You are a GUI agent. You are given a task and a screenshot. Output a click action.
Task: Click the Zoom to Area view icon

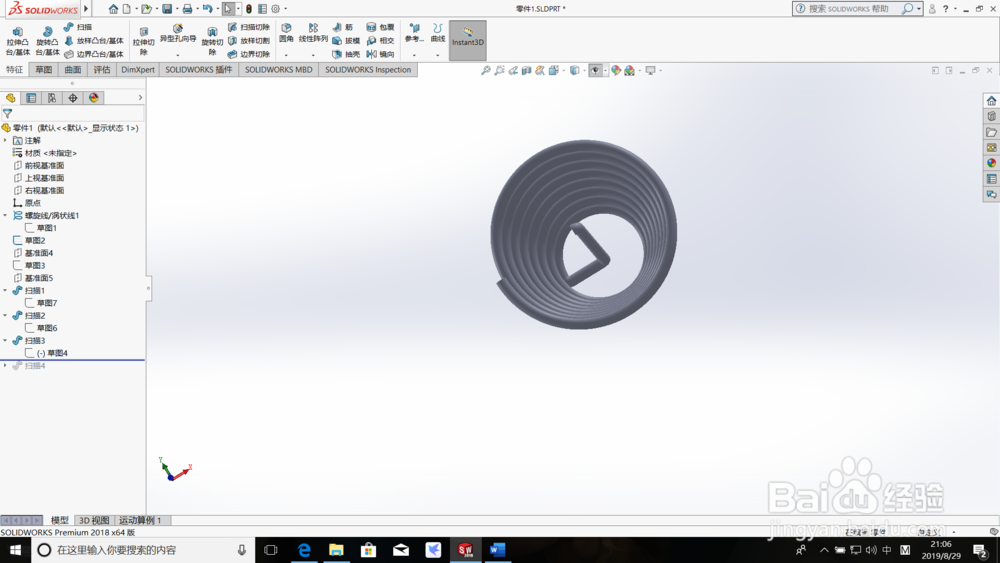499,70
